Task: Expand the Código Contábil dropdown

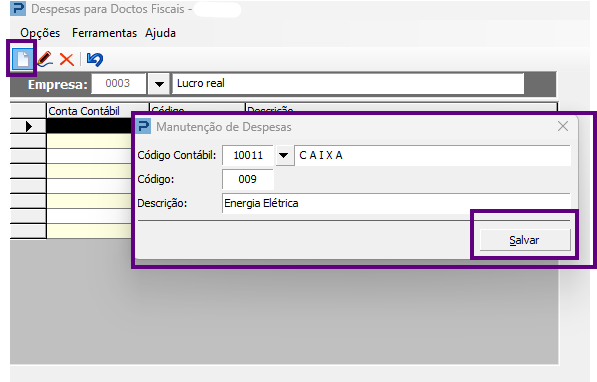Action: (283, 155)
